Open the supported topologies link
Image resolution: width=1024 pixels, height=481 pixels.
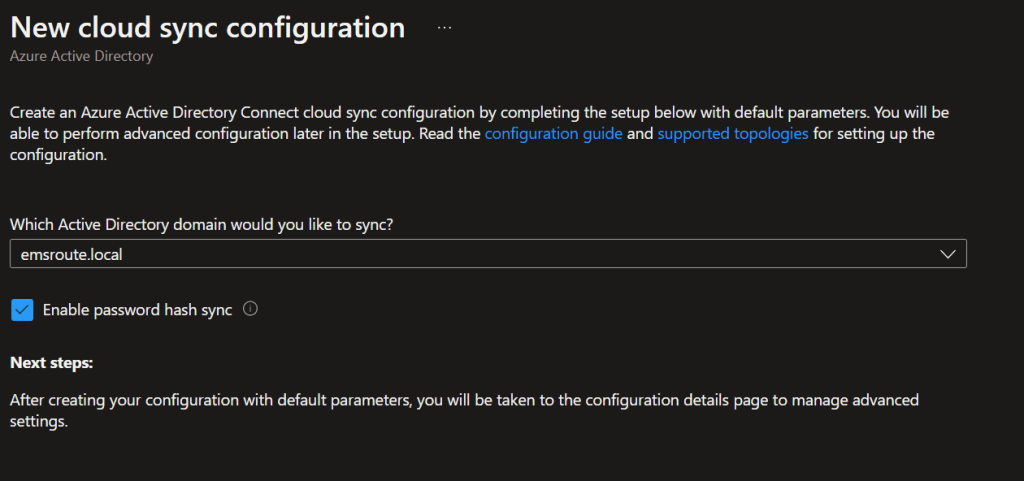pyautogui.click(x=733, y=133)
